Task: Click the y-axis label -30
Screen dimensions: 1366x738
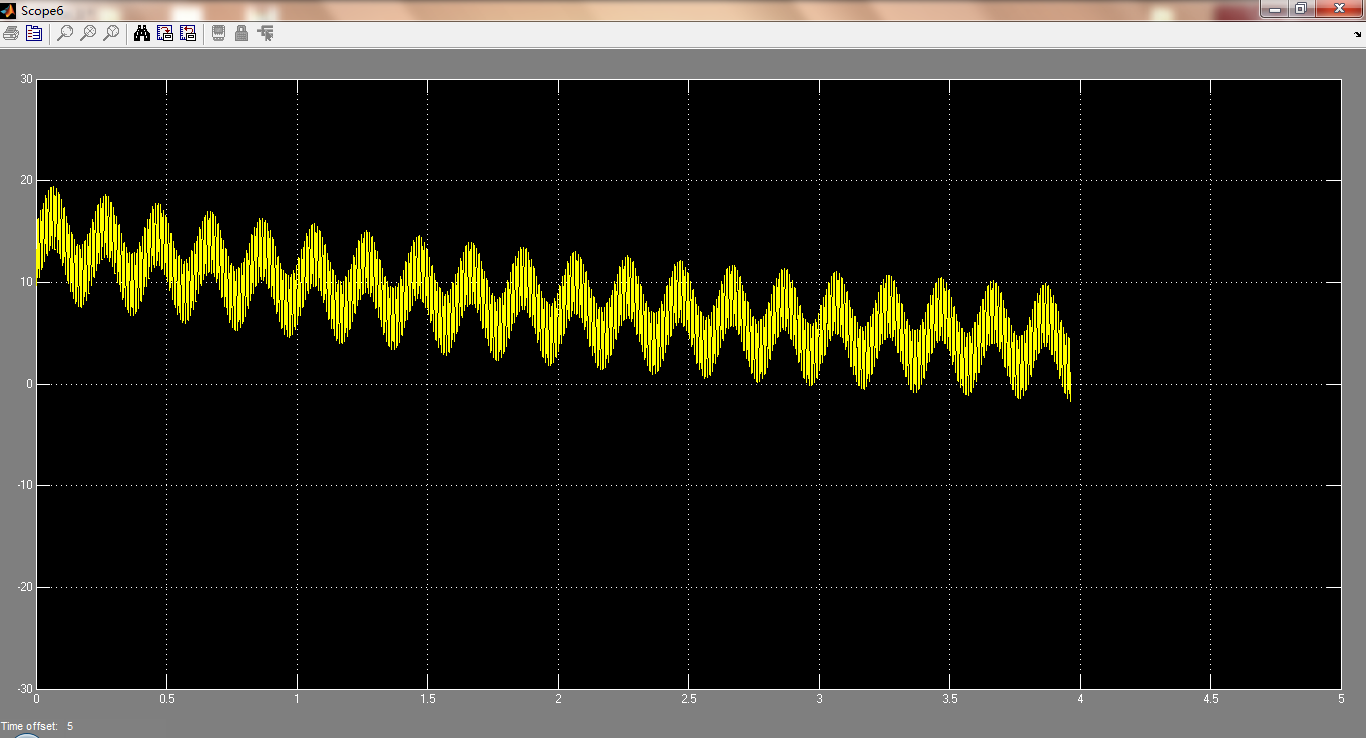Action: 25,688
